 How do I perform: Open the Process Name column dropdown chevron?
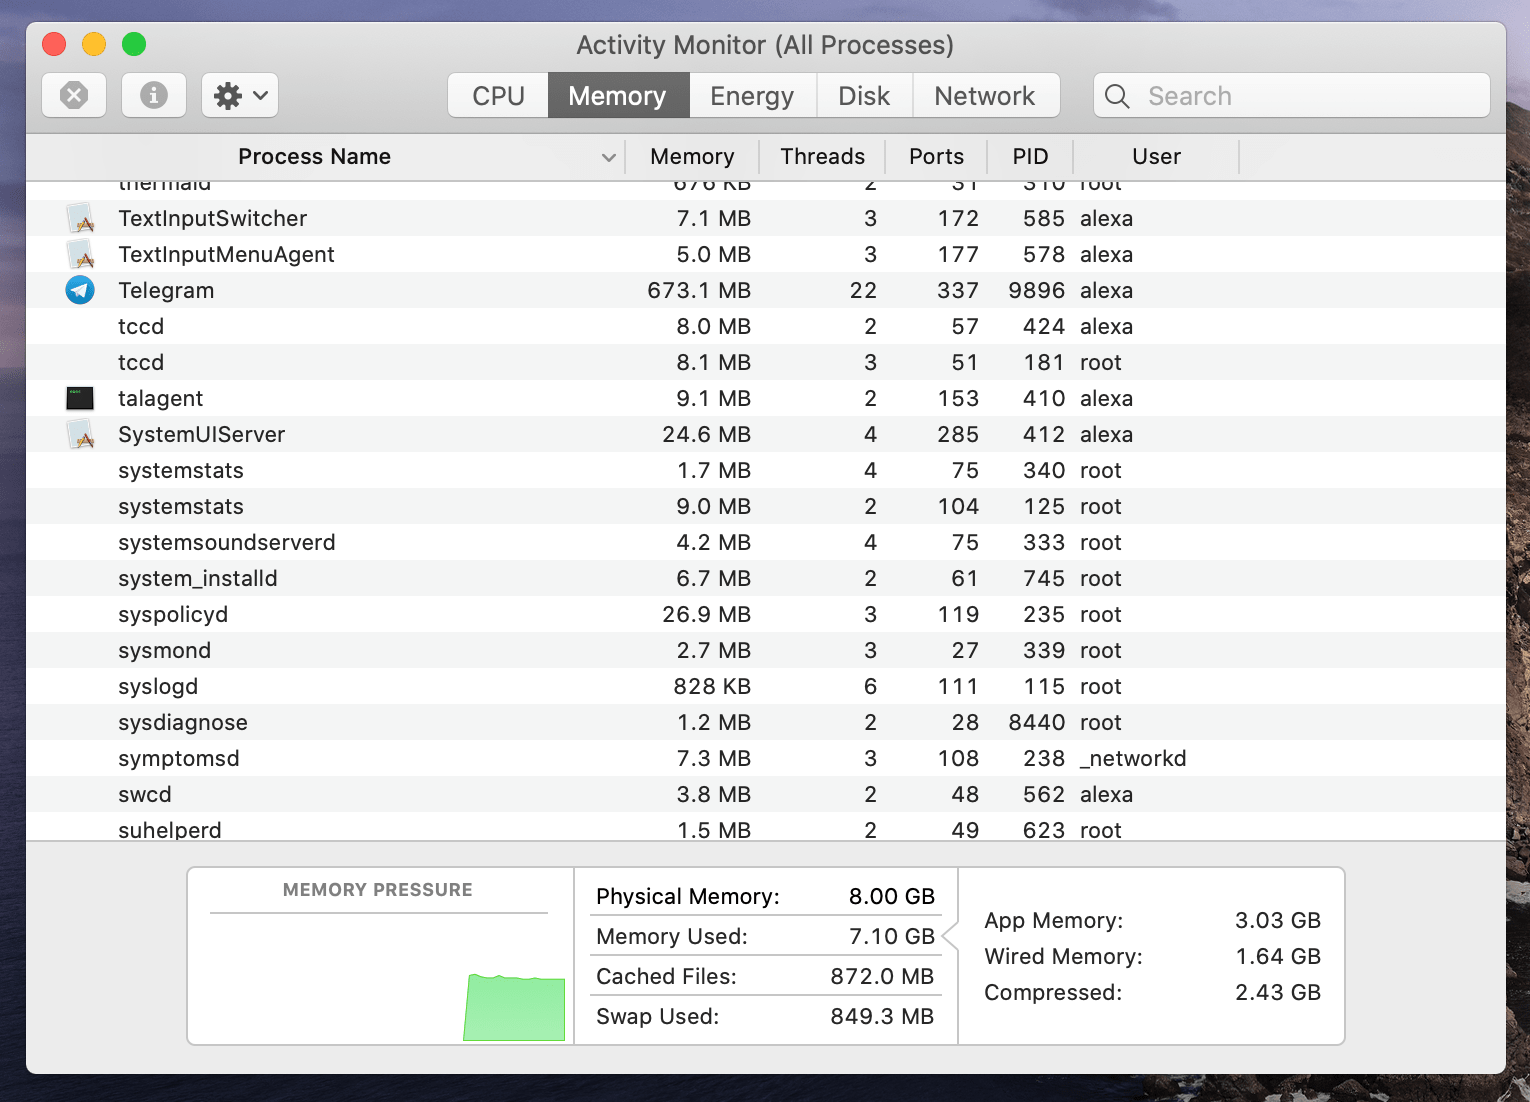coord(608,157)
